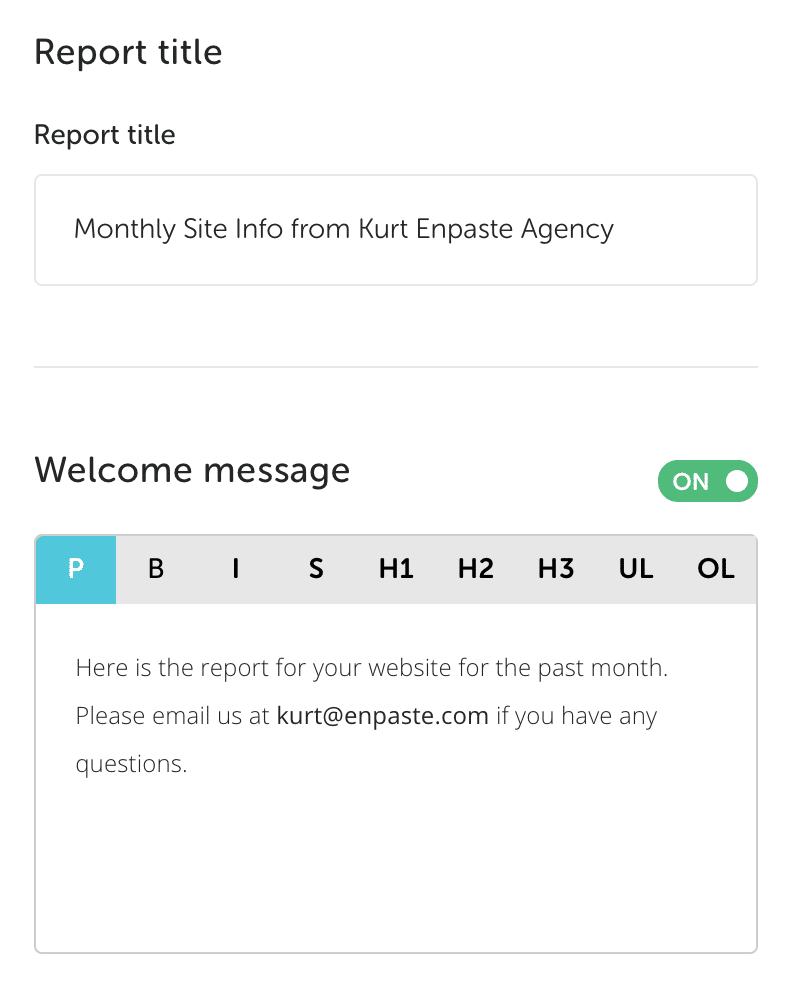Apply italic using the I button

[236, 570]
